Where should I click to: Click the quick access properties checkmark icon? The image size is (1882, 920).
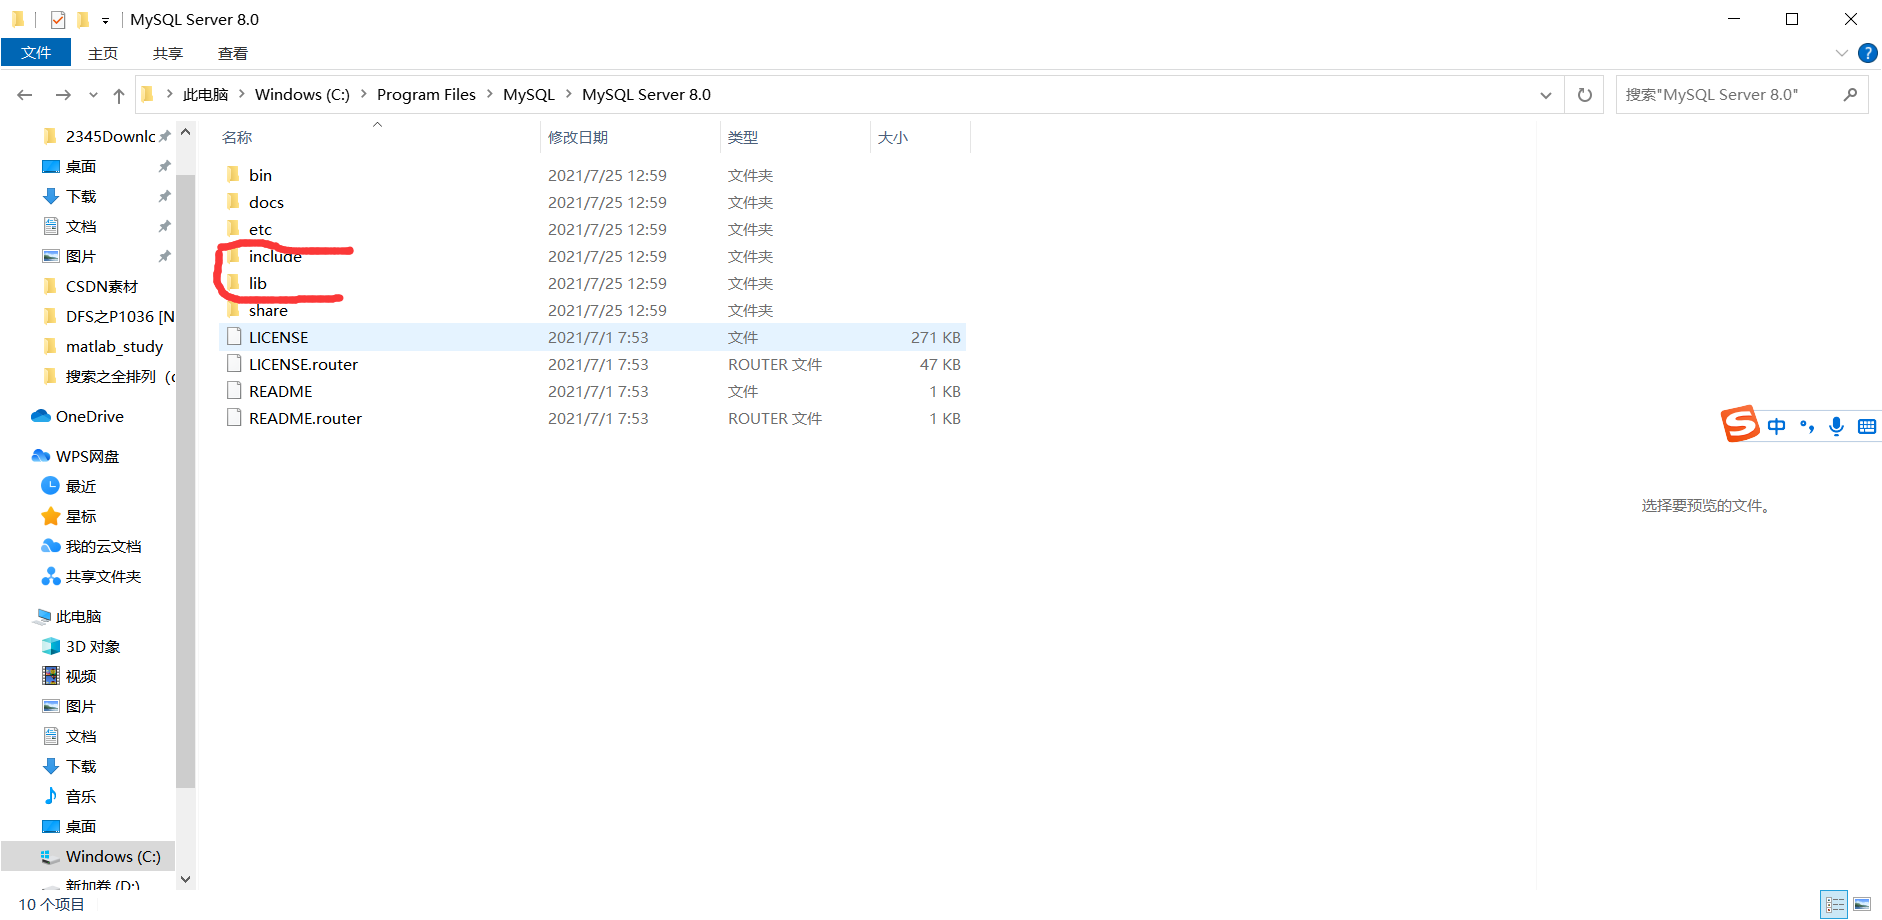pyautogui.click(x=57, y=19)
